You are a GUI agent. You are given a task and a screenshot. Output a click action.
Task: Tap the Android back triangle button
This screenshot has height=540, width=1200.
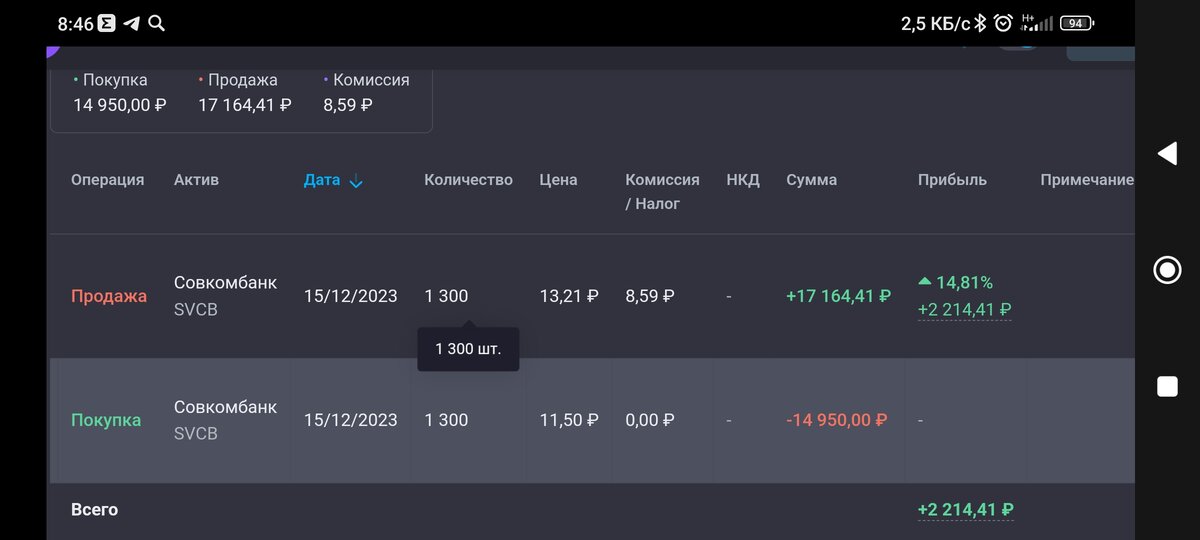click(1167, 153)
